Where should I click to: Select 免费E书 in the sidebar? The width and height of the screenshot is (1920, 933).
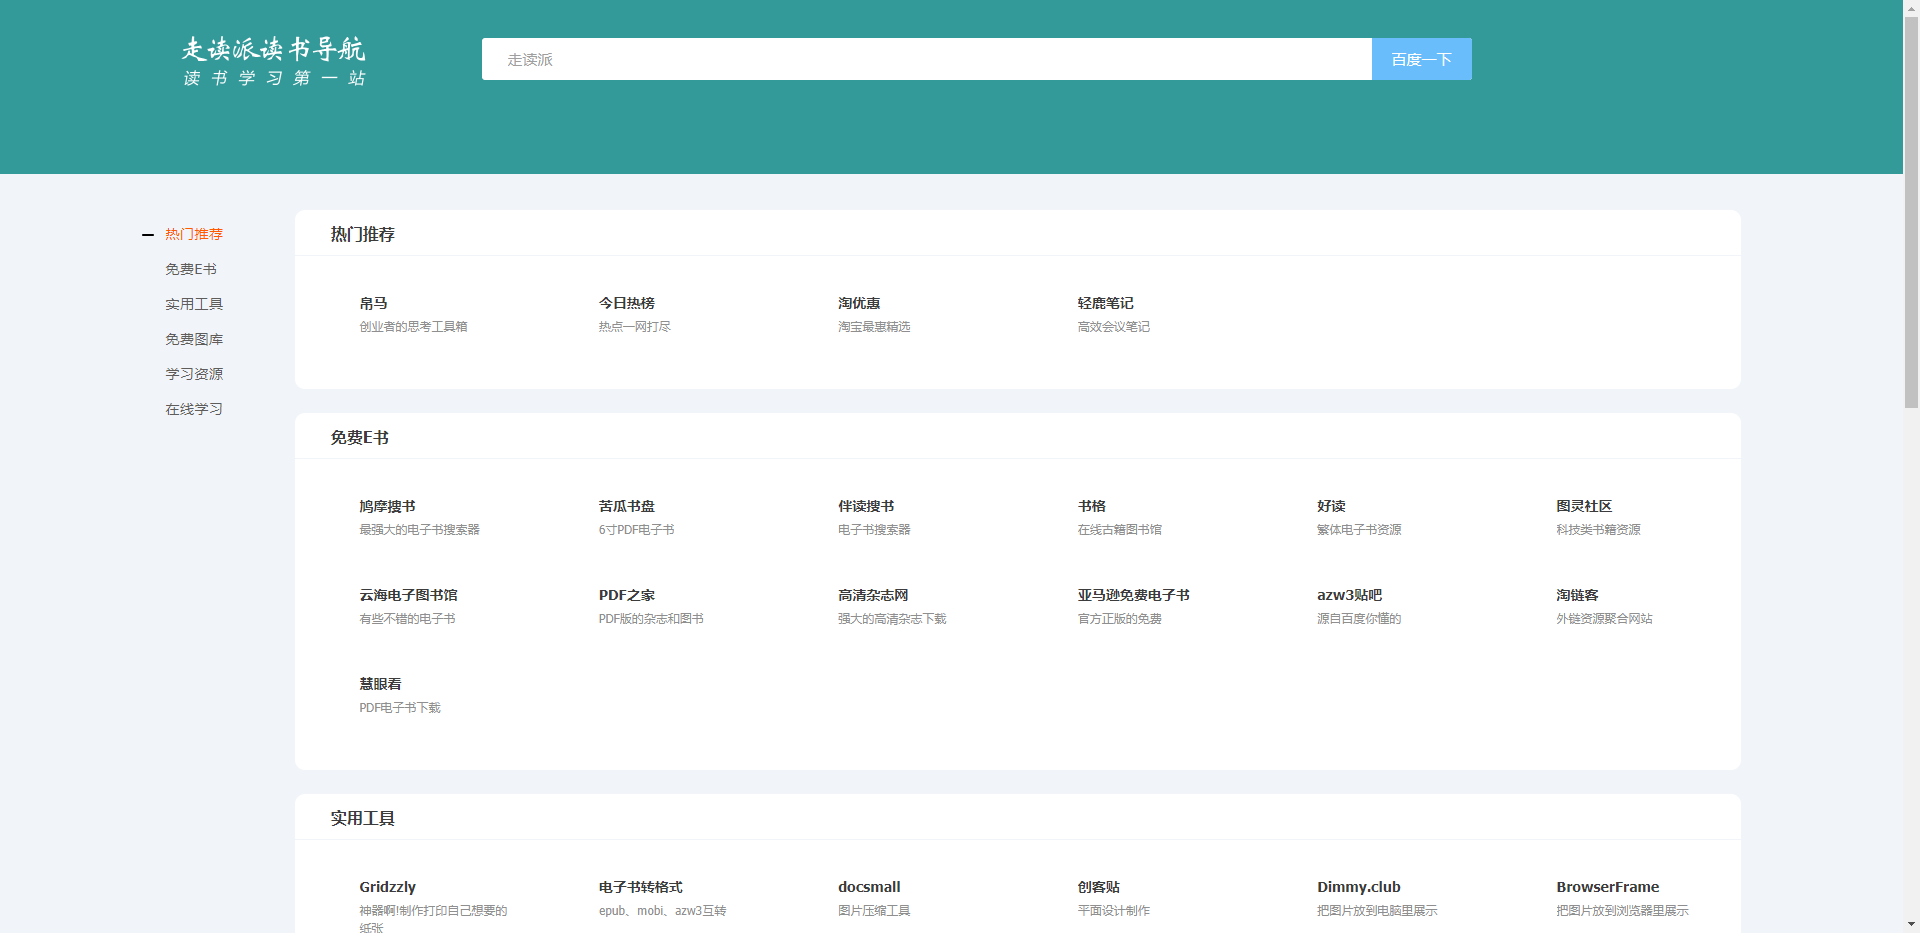pyautogui.click(x=191, y=269)
